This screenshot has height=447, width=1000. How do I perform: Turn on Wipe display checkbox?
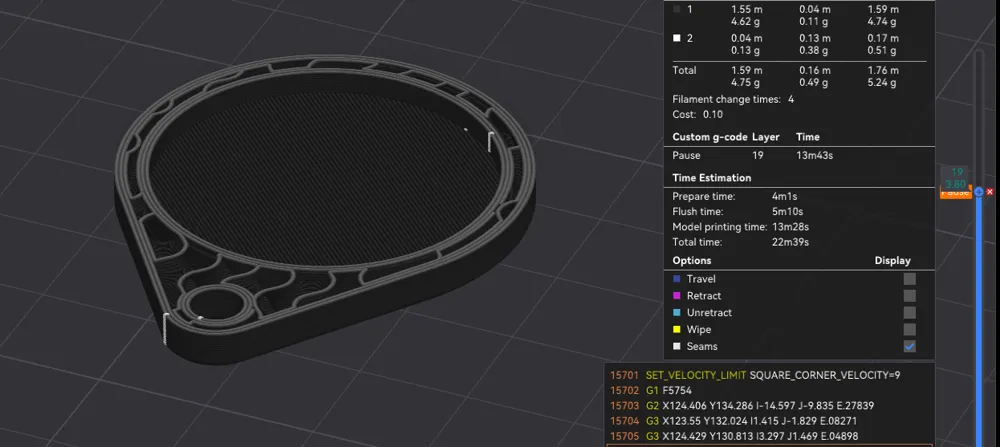tap(909, 330)
